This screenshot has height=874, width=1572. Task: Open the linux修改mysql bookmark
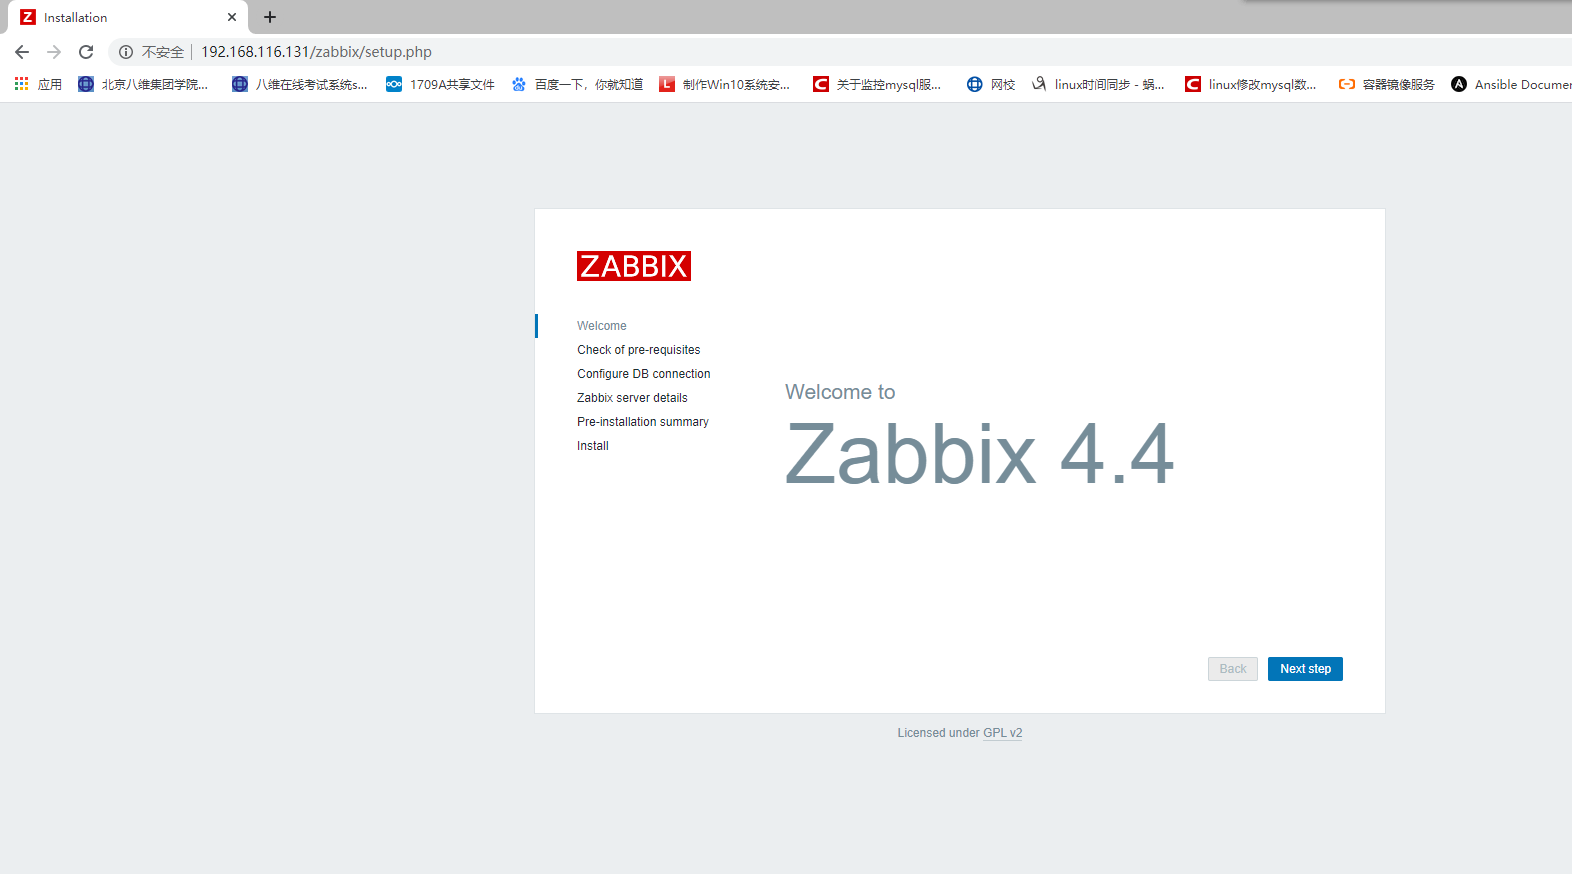[x=1251, y=84]
